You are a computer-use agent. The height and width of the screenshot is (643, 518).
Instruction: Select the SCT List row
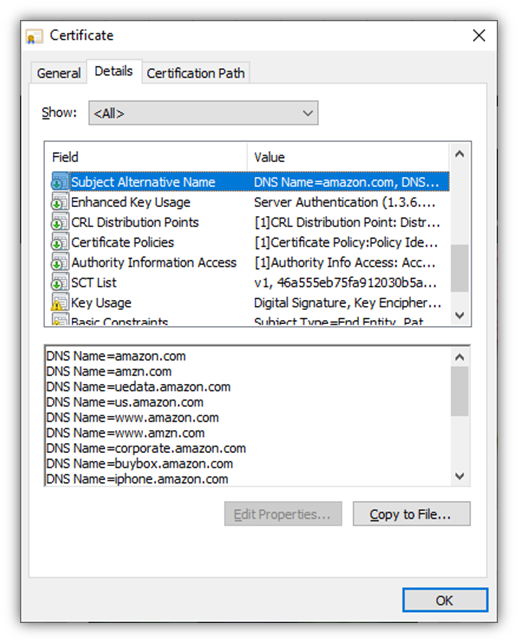click(250, 282)
